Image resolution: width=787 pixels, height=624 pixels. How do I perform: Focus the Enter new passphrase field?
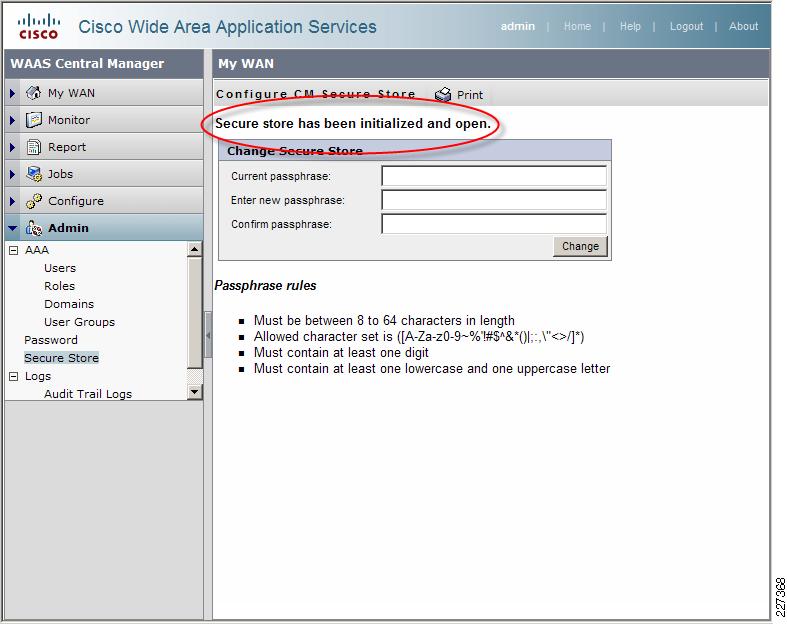click(x=494, y=200)
